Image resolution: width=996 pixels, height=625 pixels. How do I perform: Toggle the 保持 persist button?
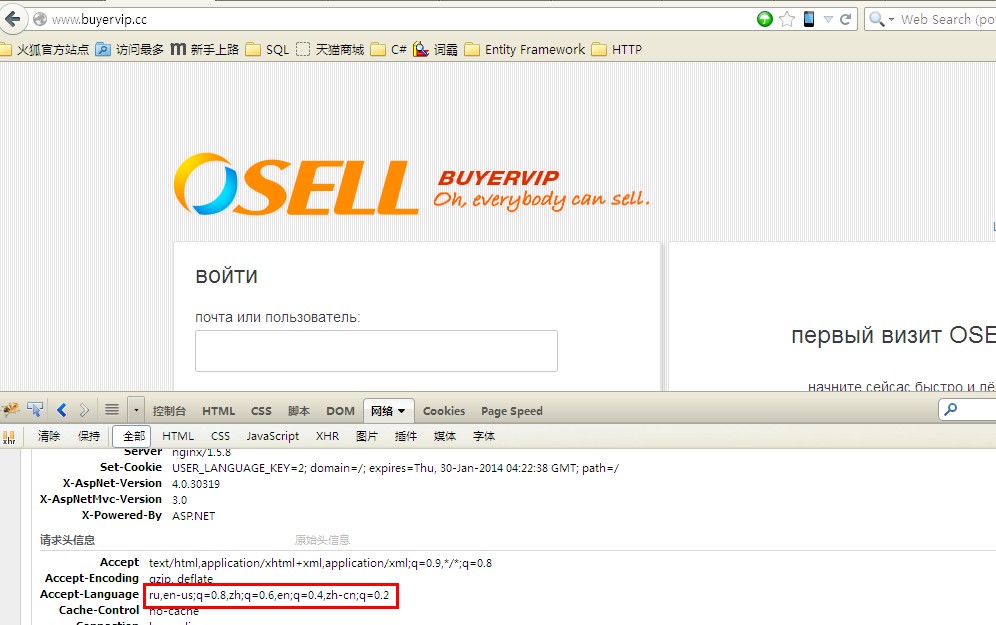pyautogui.click(x=89, y=436)
